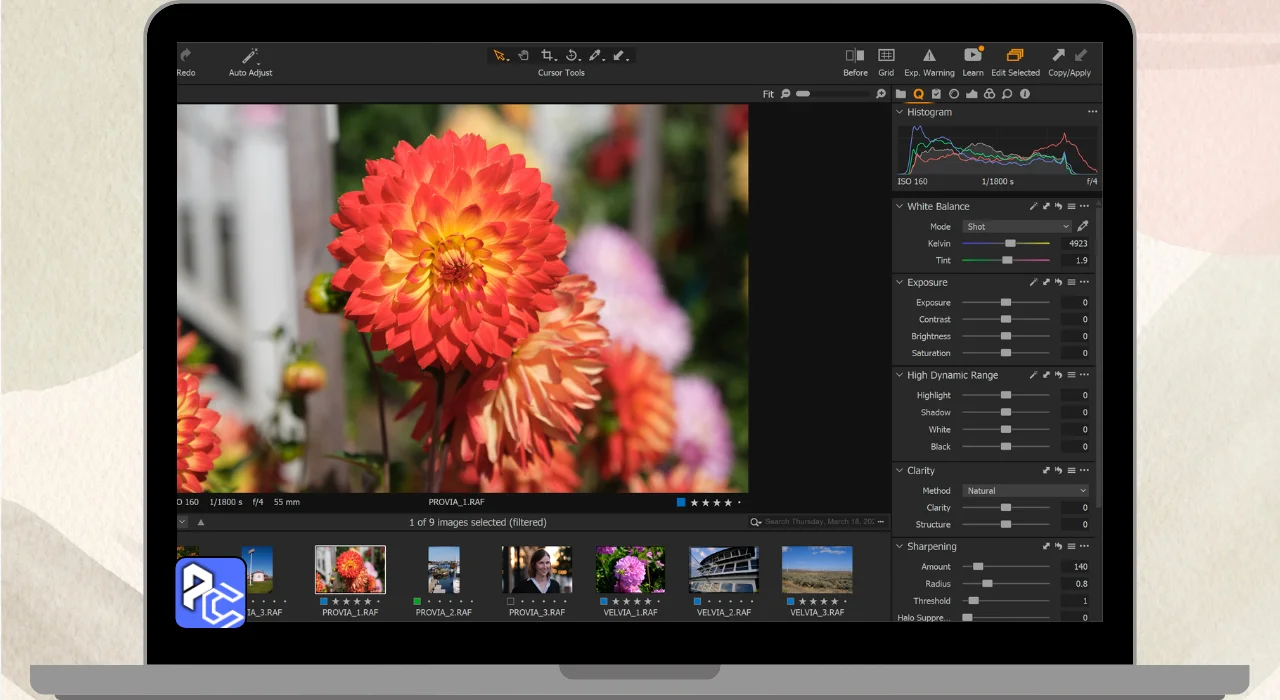Image resolution: width=1280 pixels, height=700 pixels.
Task: Open the Clarity Method dropdown
Action: pyautogui.click(x=1025, y=491)
